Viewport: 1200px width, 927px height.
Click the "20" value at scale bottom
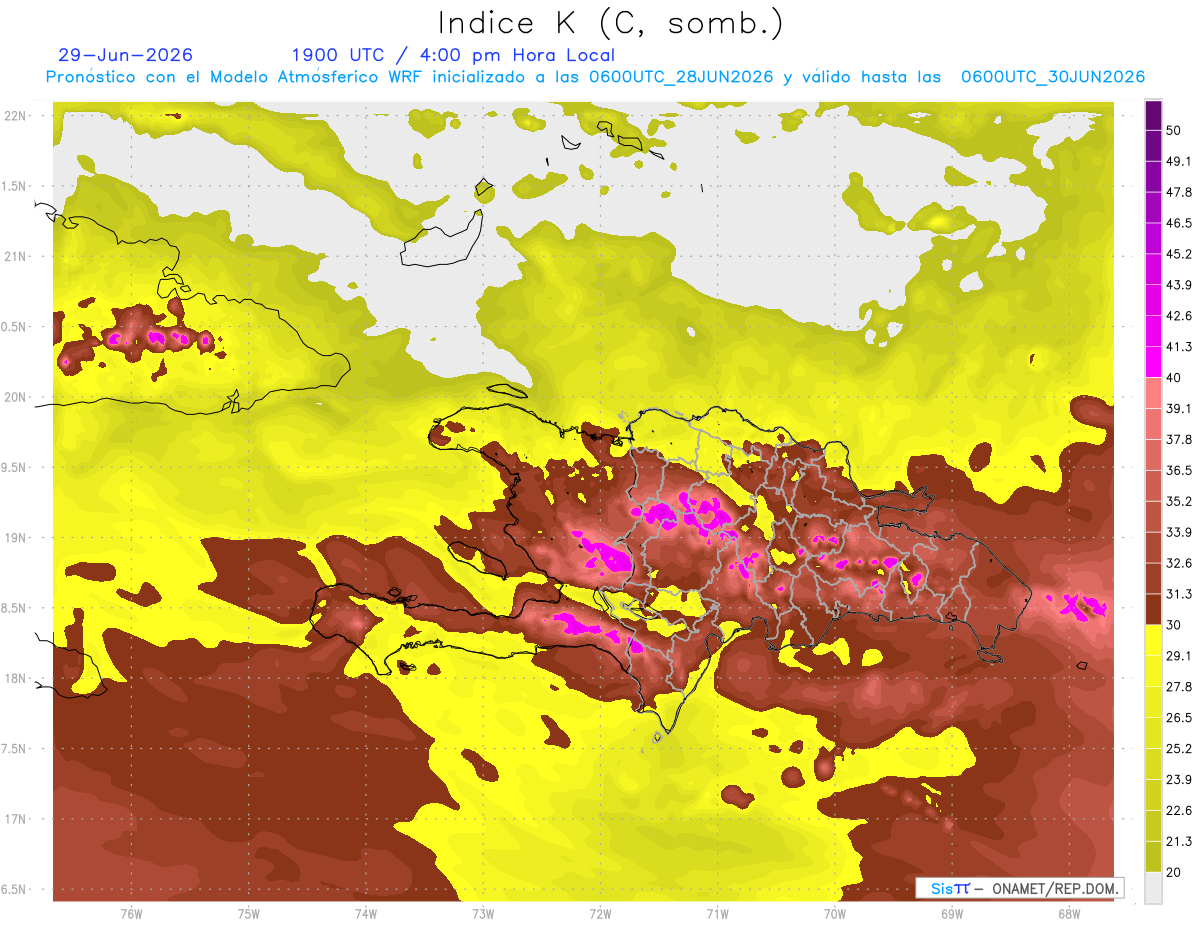pyautogui.click(x=1174, y=872)
